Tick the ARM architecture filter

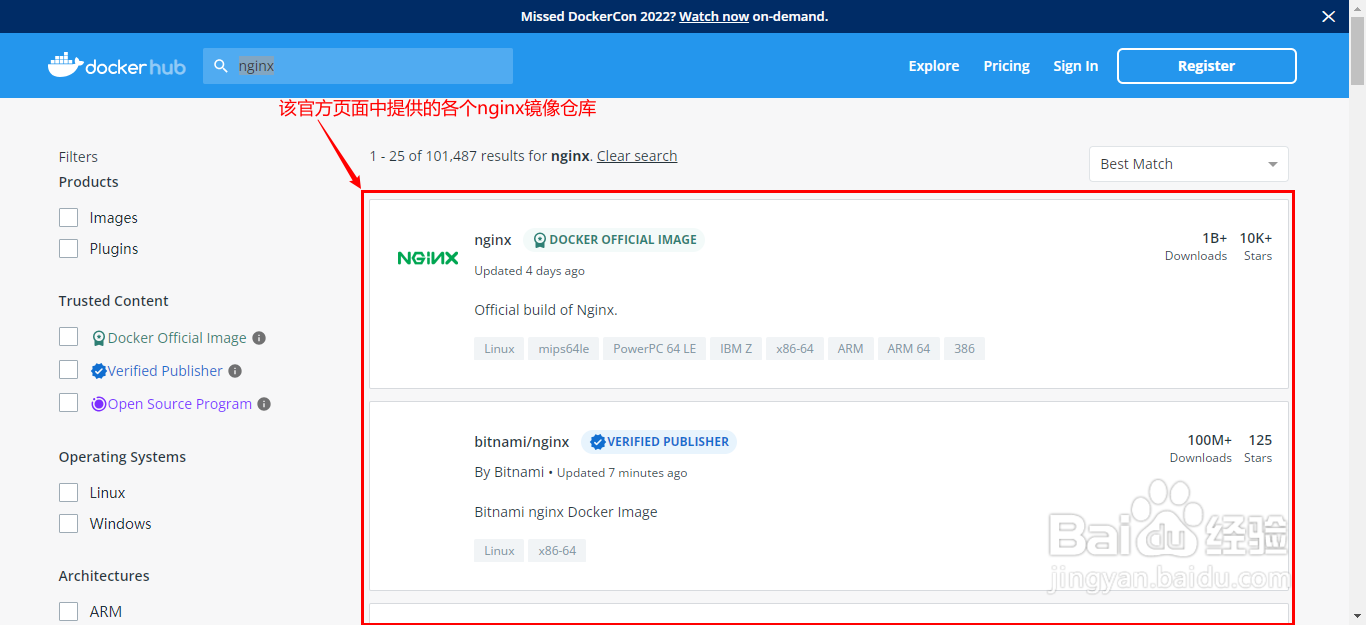tap(68, 612)
